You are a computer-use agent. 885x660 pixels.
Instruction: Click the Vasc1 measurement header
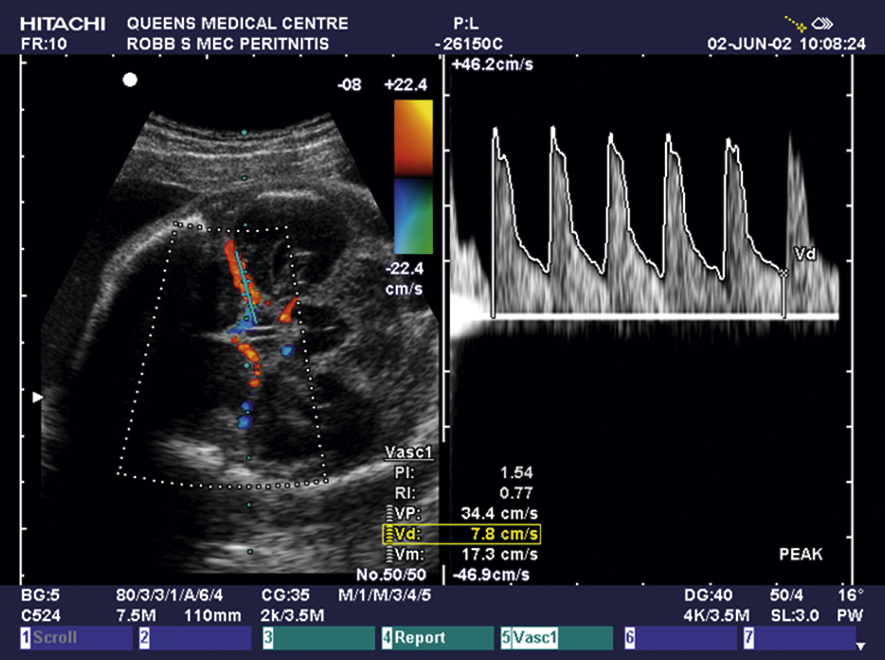tap(409, 452)
